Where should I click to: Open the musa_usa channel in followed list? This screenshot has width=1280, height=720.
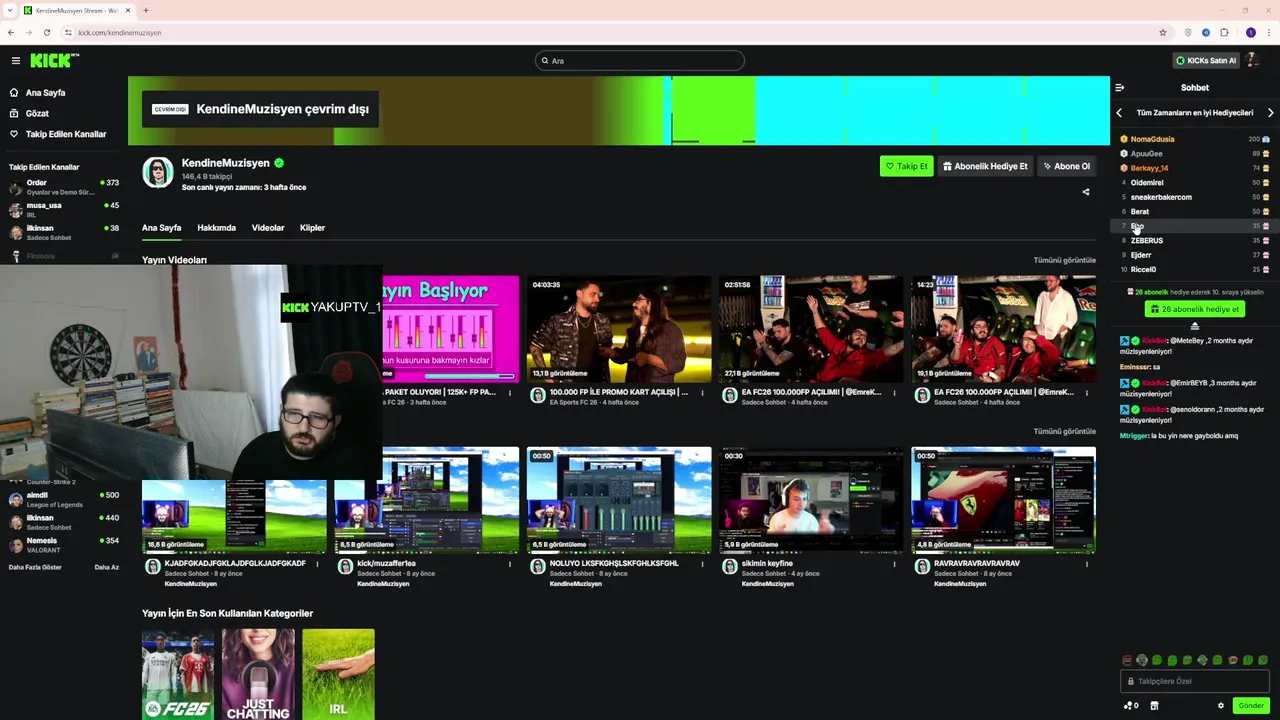click(64, 209)
